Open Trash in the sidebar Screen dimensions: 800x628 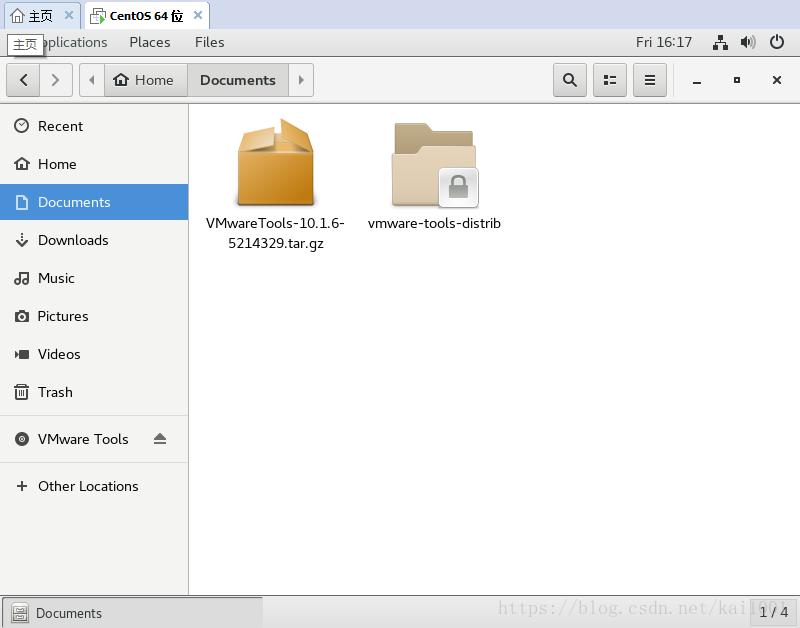(94, 392)
